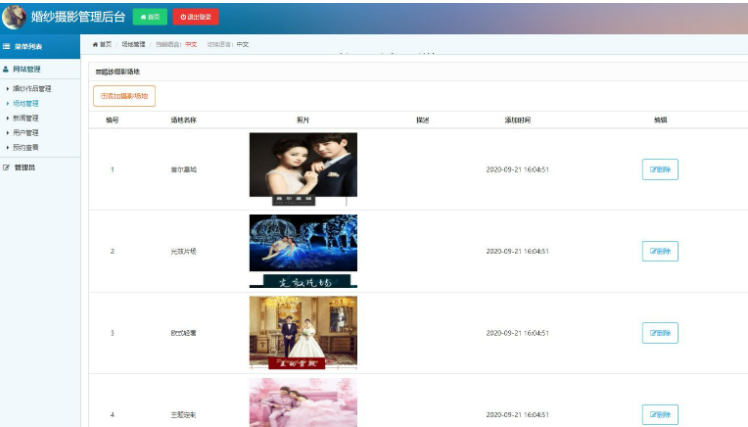Screen dimensions: 748x427
Task: Click the admin avatar in the header
Action: click(14, 17)
